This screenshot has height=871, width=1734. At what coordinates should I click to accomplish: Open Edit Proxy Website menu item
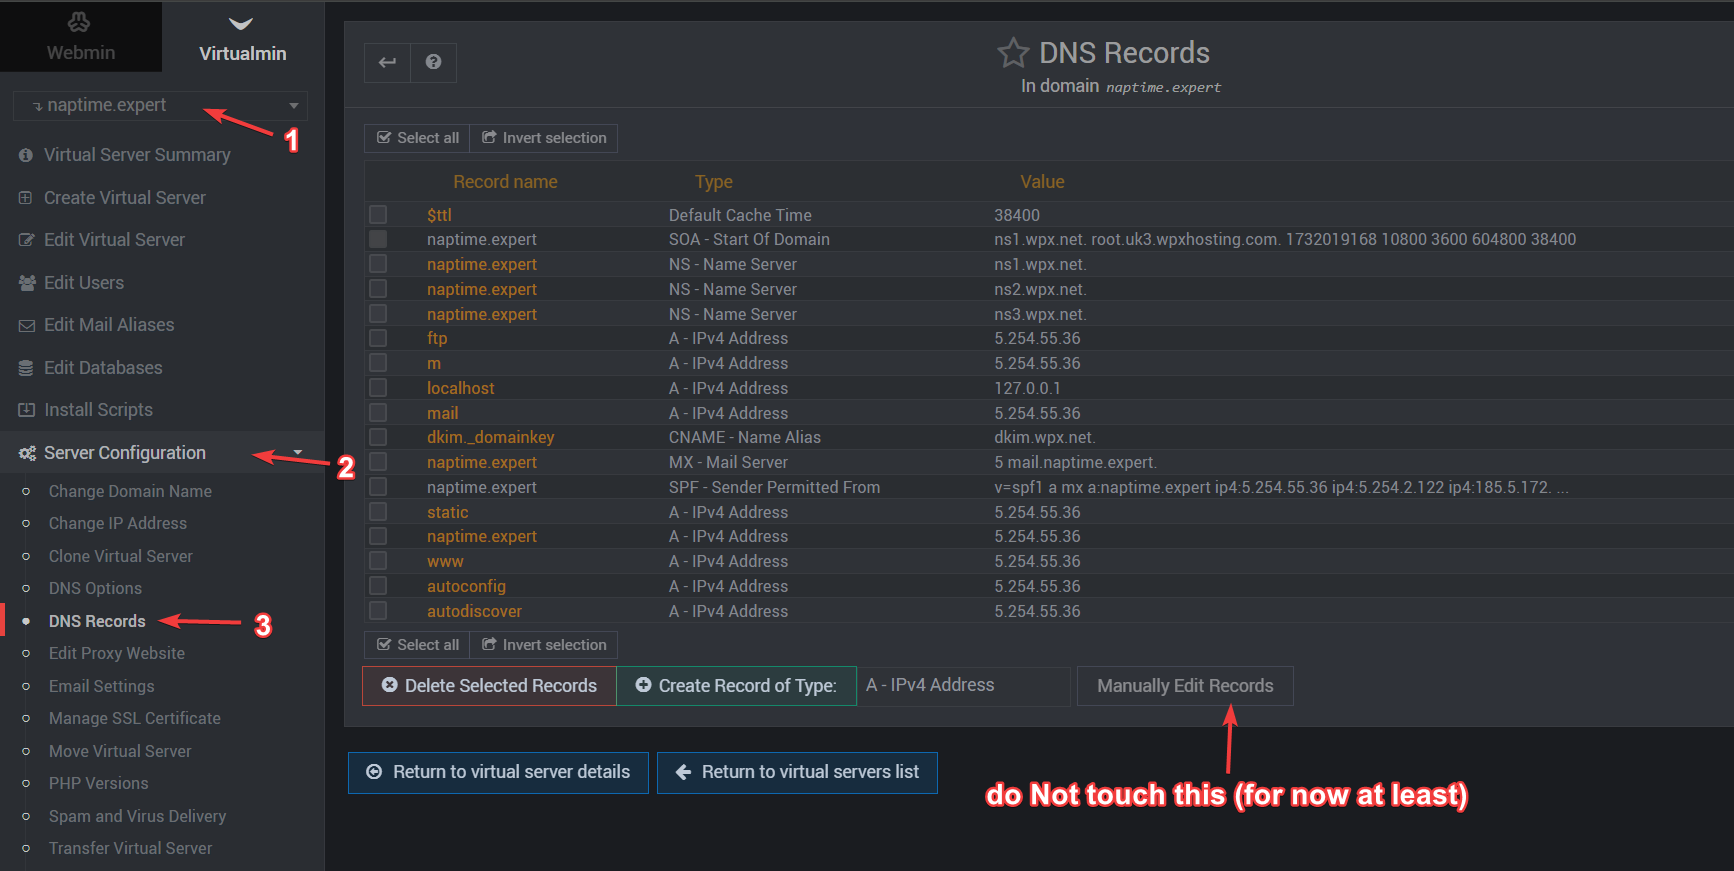(x=117, y=653)
